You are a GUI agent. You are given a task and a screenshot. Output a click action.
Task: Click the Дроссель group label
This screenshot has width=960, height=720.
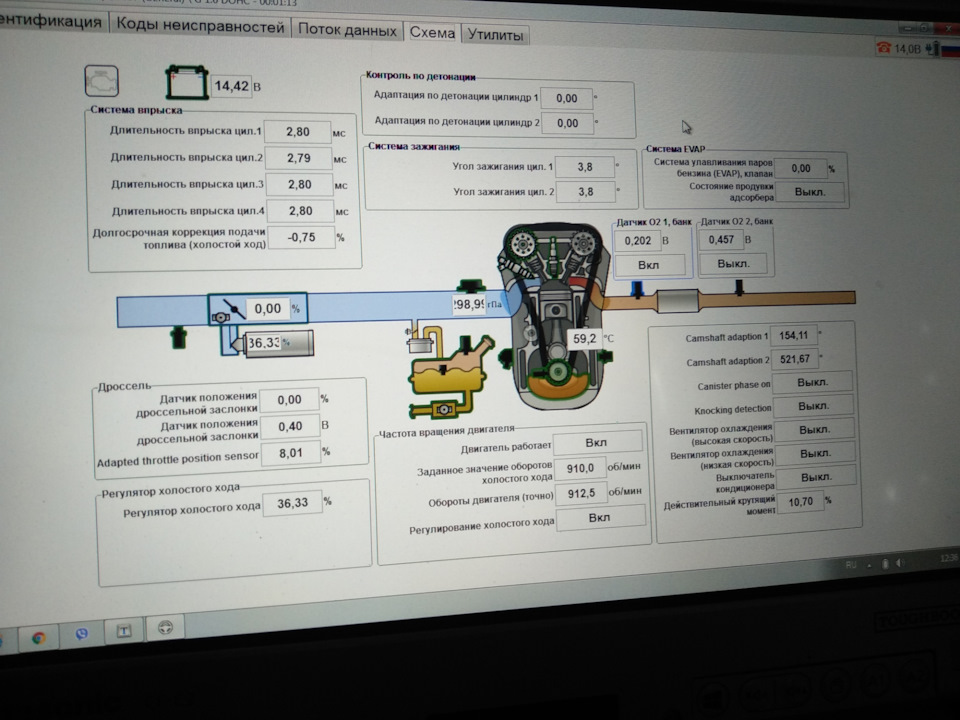click(124, 386)
